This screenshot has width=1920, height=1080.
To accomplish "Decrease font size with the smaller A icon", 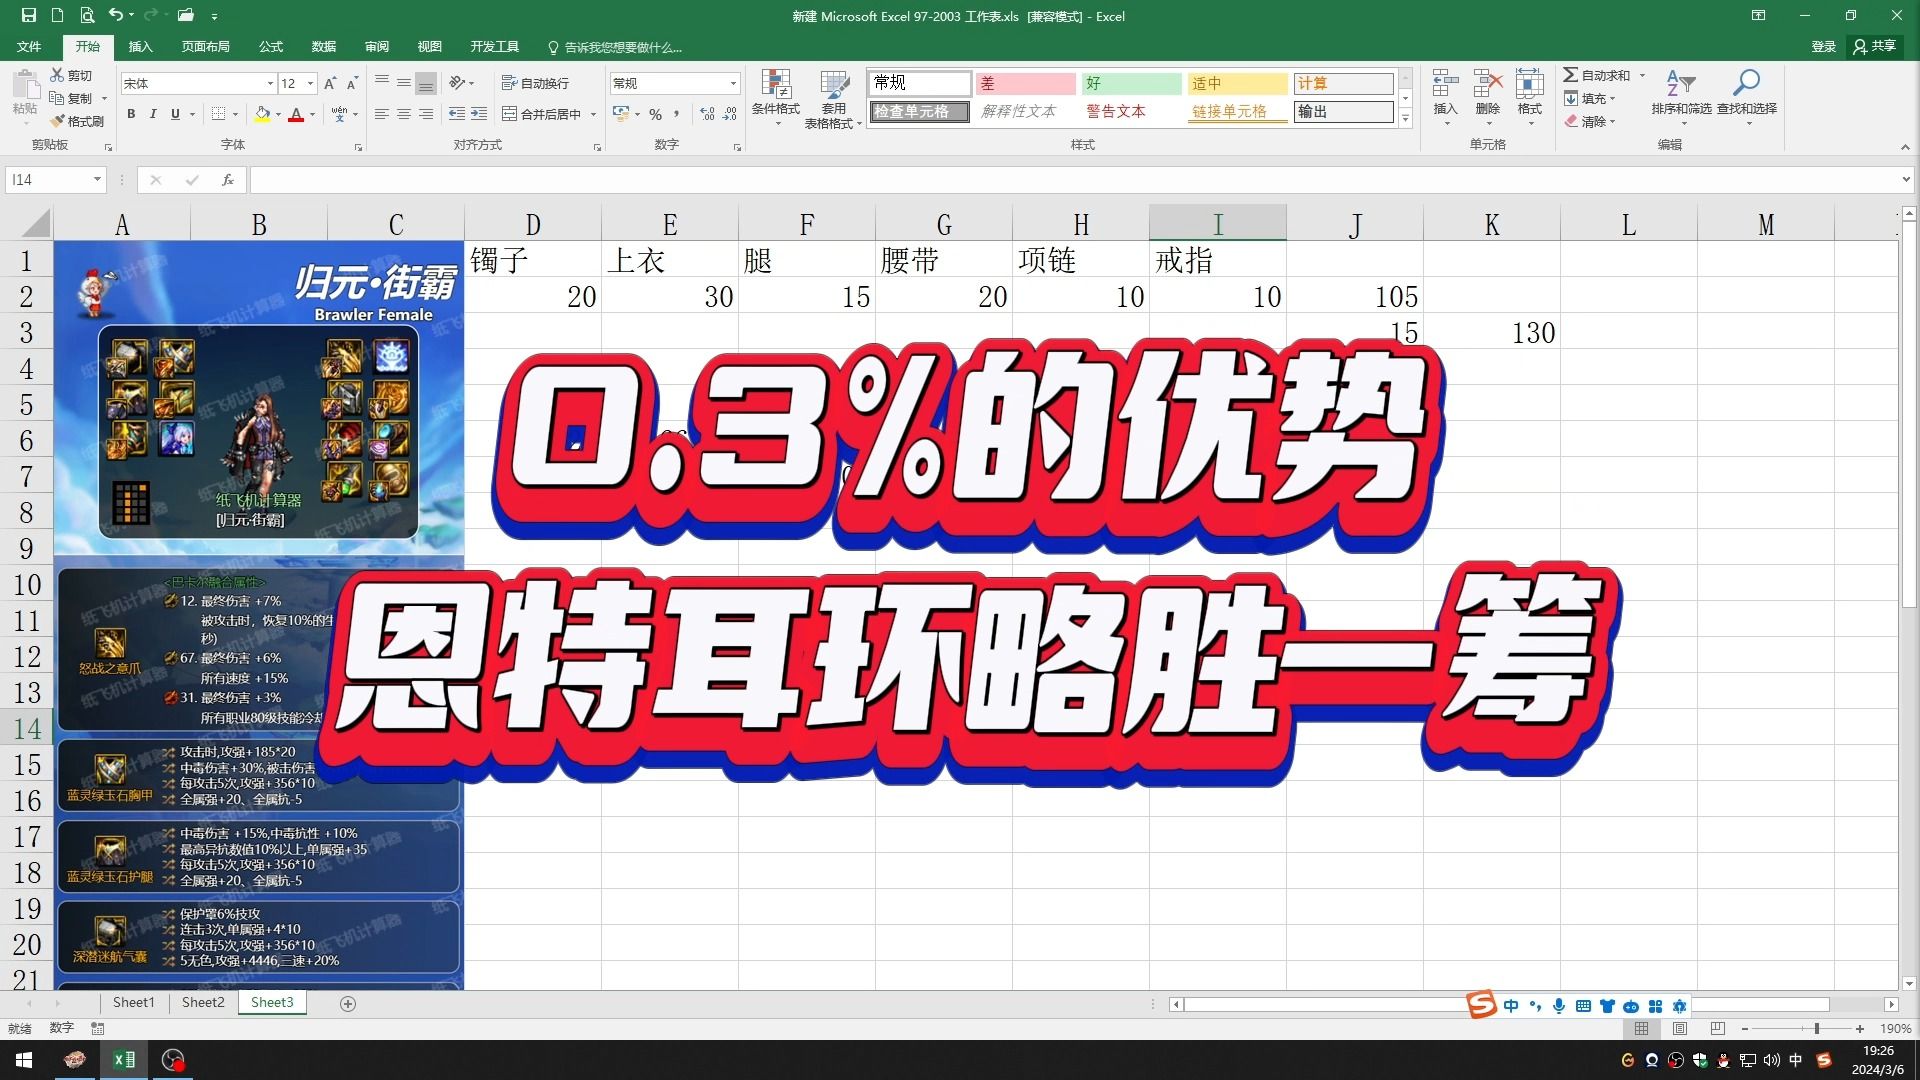I will [x=352, y=83].
